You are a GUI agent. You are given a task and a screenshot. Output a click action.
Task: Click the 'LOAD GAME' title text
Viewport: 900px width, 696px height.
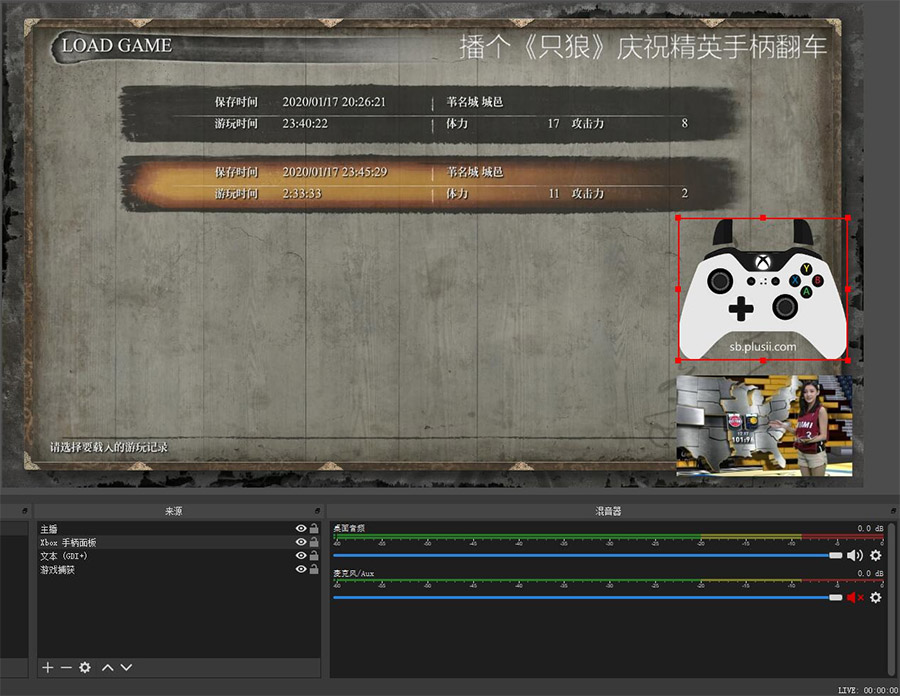[117, 45]
